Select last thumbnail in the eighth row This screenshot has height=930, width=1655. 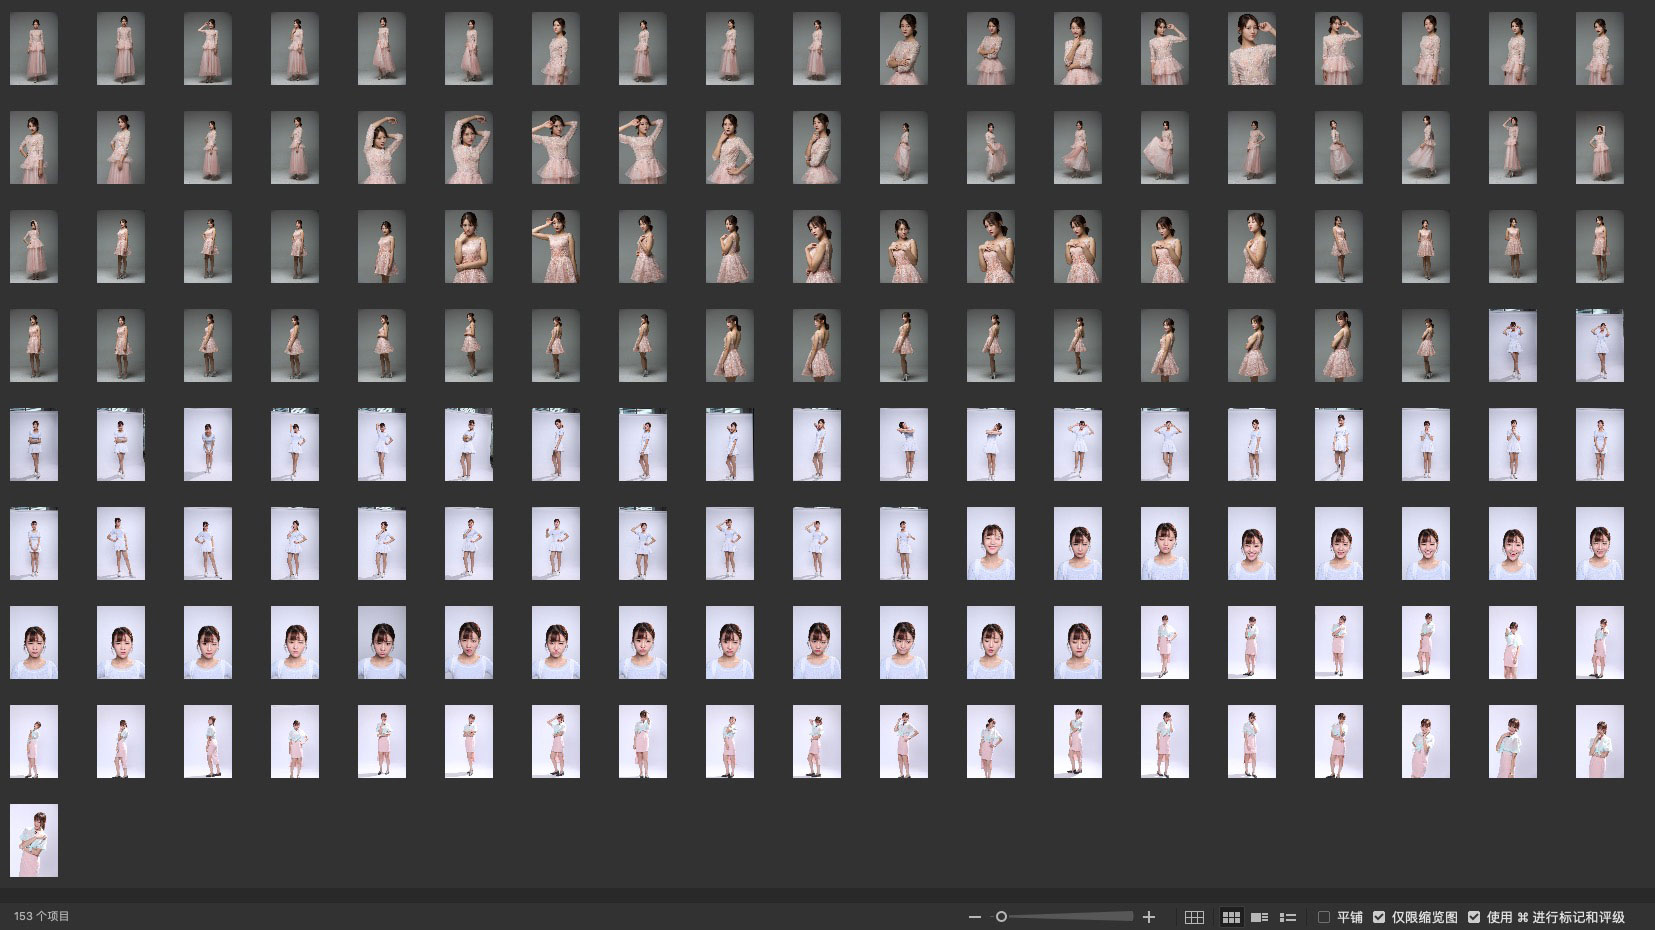(1599, 741)
